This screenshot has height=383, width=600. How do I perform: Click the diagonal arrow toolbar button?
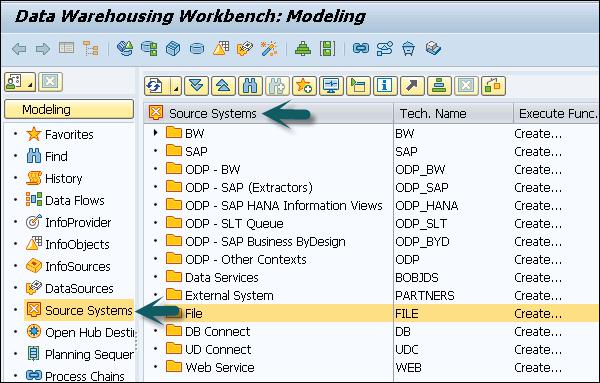[x=412, y=86]
